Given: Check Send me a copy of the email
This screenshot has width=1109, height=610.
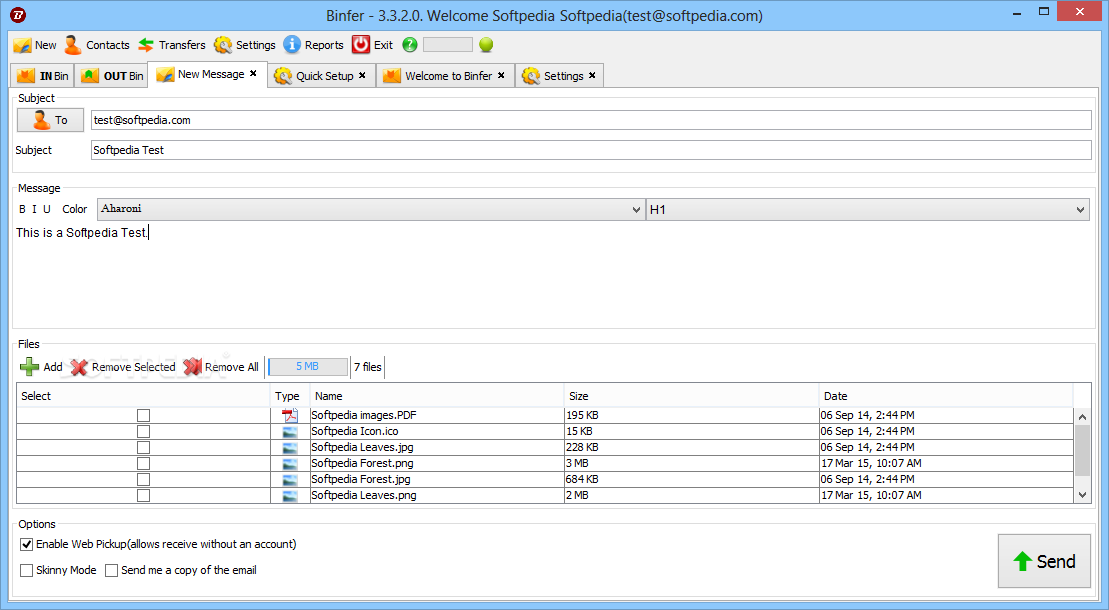Looking at the screenshot, I should coord(111,570).
